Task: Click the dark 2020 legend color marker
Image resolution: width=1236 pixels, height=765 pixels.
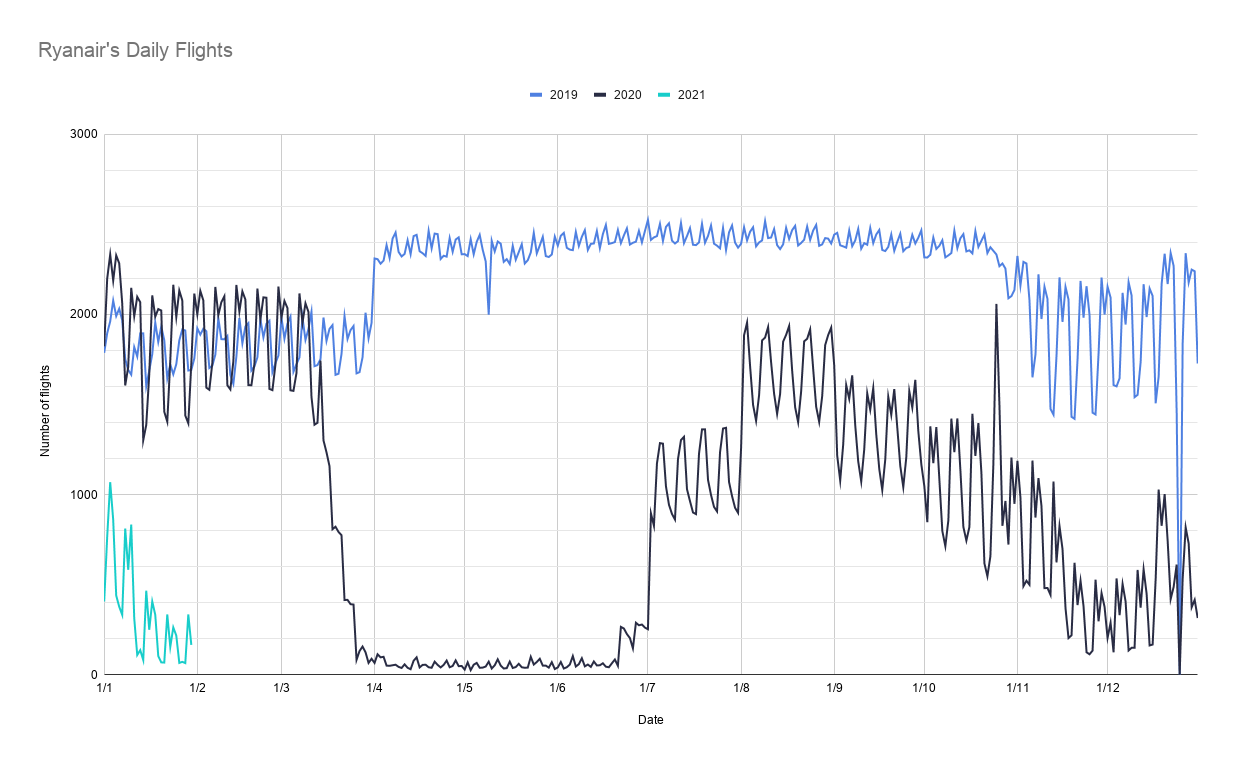Action: tap(600, 95)
